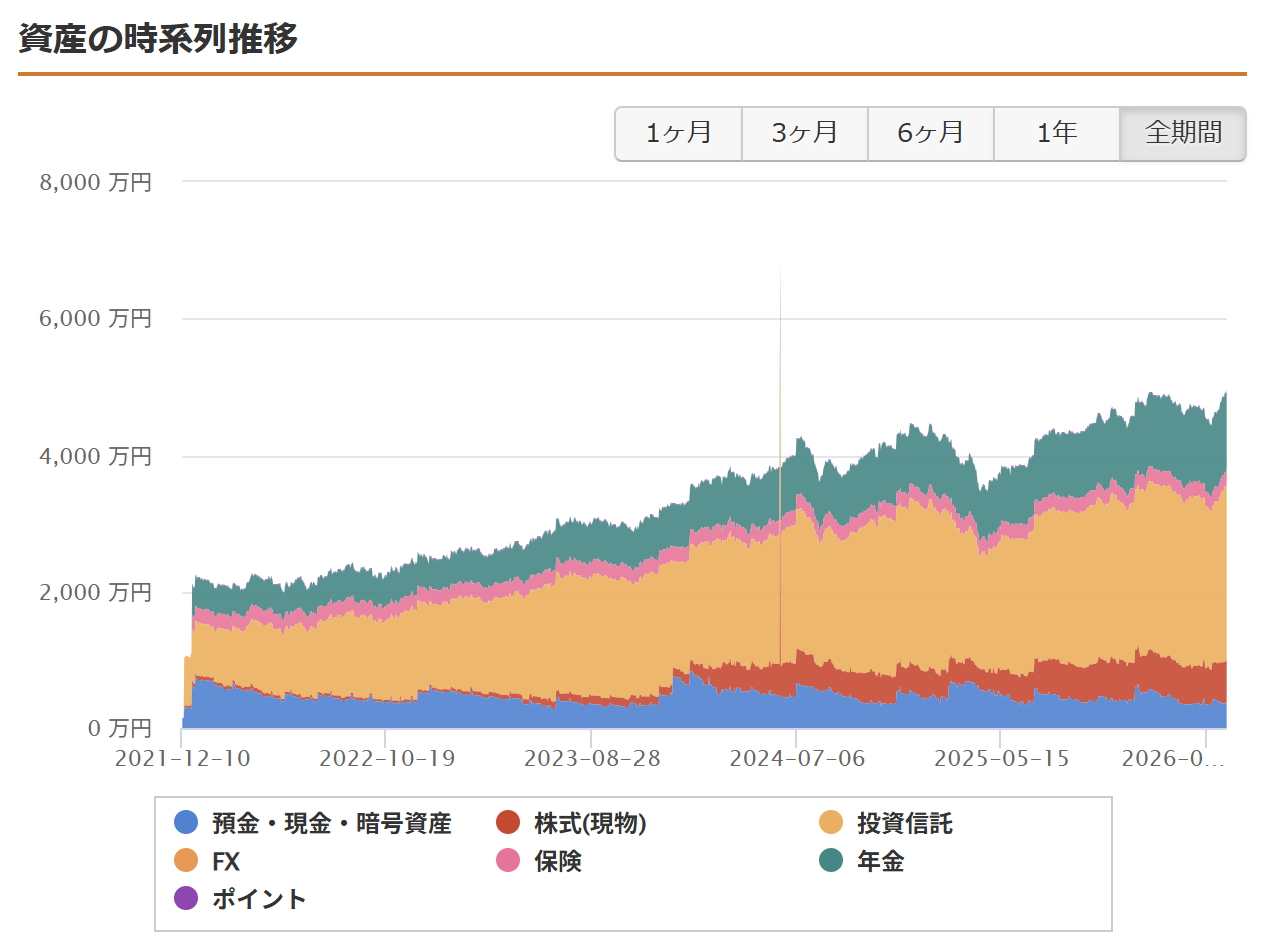Toggle the 預金・現金・暗号資産 series label
This screenshot has height=944, width=1272.
coord(331,824)
